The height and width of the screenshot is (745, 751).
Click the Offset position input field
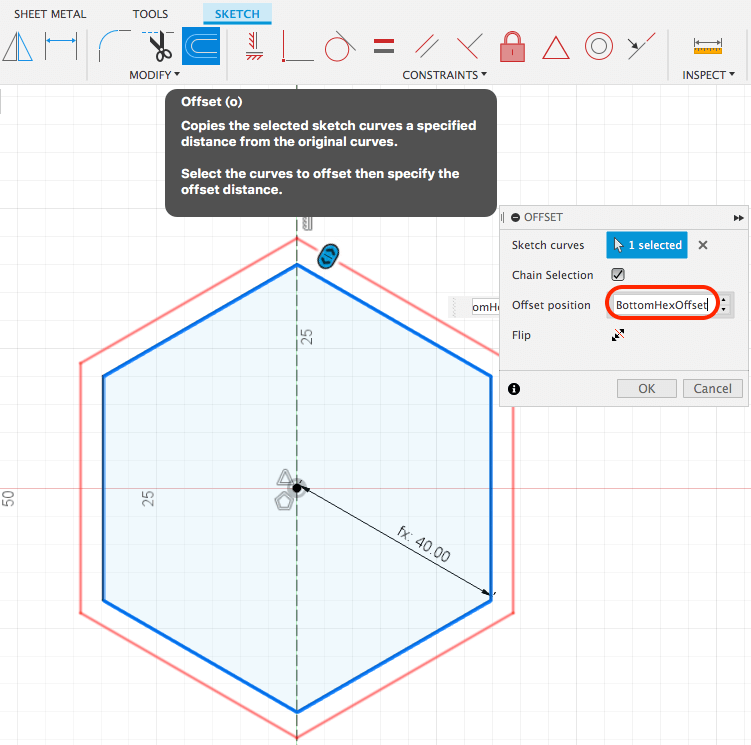pyautogui.click(x=661, y=305)
